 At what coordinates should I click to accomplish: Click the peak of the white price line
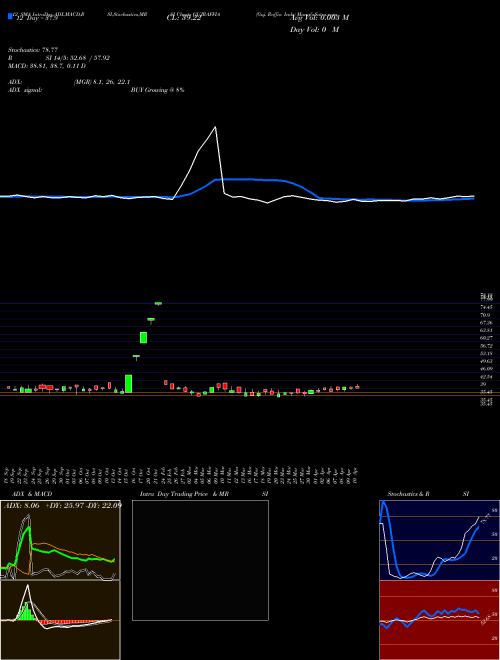pyautogui.click(x=215, y=127)
